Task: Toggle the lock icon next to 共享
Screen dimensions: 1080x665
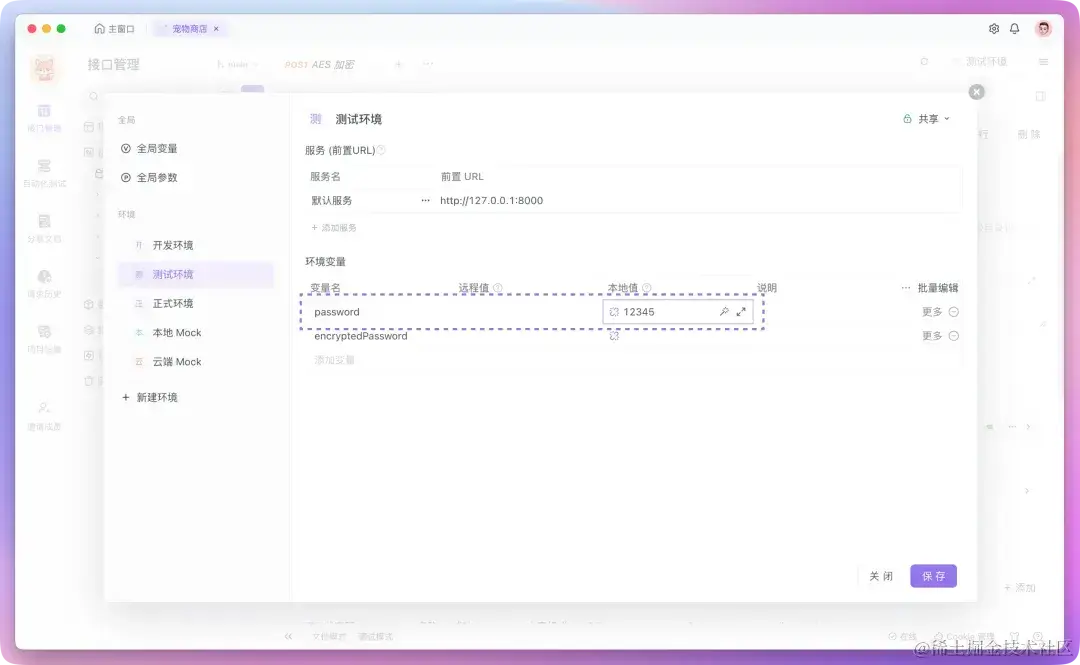Action: coord(908,118)
